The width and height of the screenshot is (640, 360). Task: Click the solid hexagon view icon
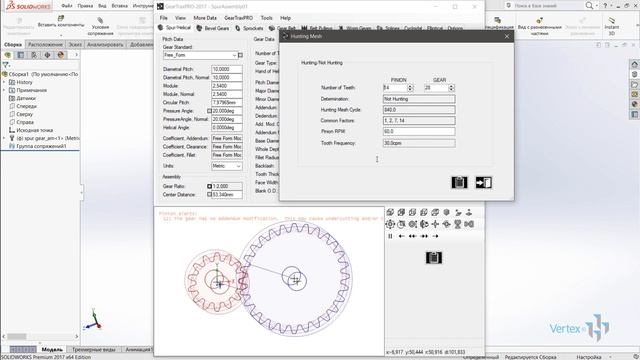point(447,212)
